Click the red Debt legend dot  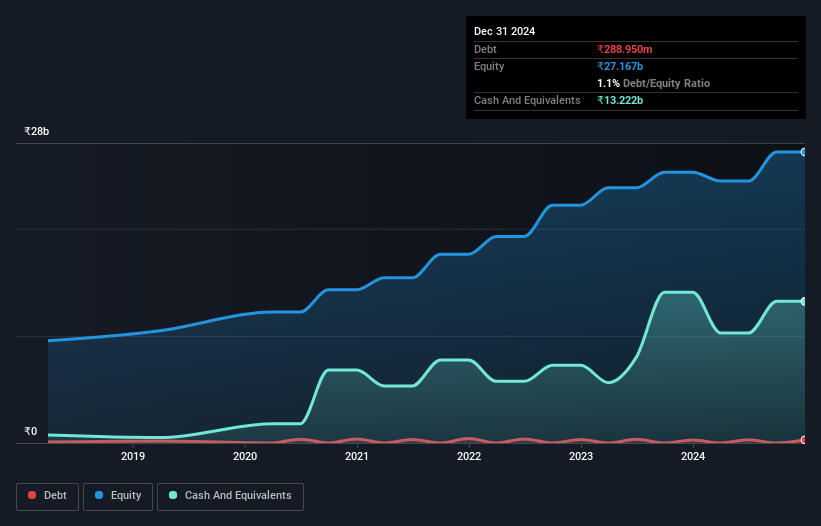point(32,495)
